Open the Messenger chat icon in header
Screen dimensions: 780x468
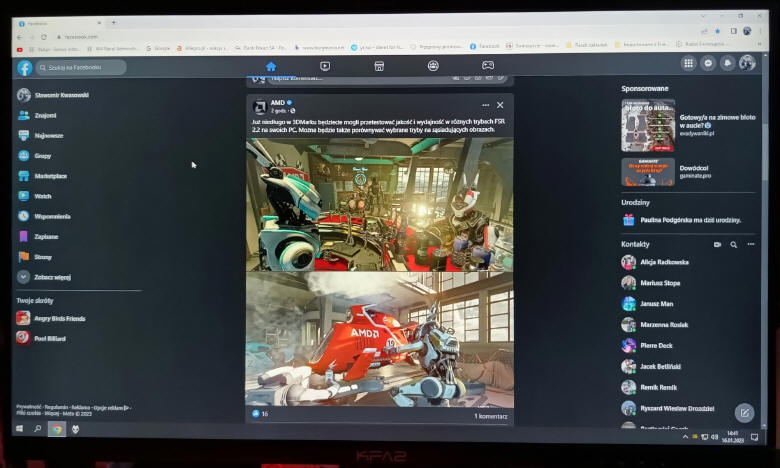point(708,63)
